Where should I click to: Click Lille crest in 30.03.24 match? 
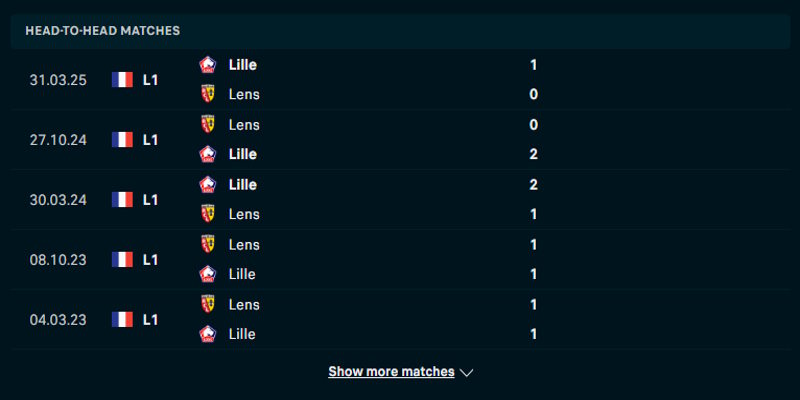[x=208, y=184]
